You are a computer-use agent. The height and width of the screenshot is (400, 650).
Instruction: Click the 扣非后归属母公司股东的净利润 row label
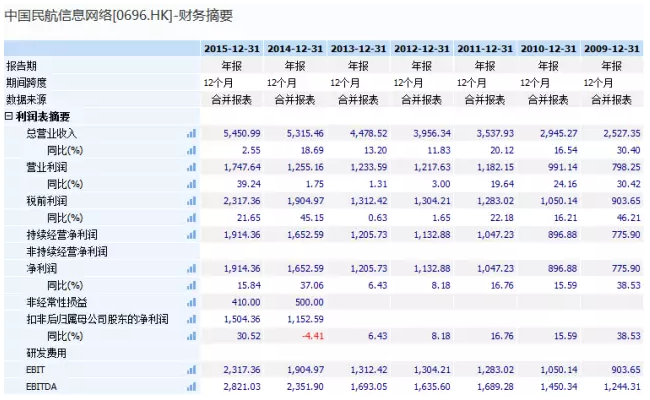click(x=97, y=319)
